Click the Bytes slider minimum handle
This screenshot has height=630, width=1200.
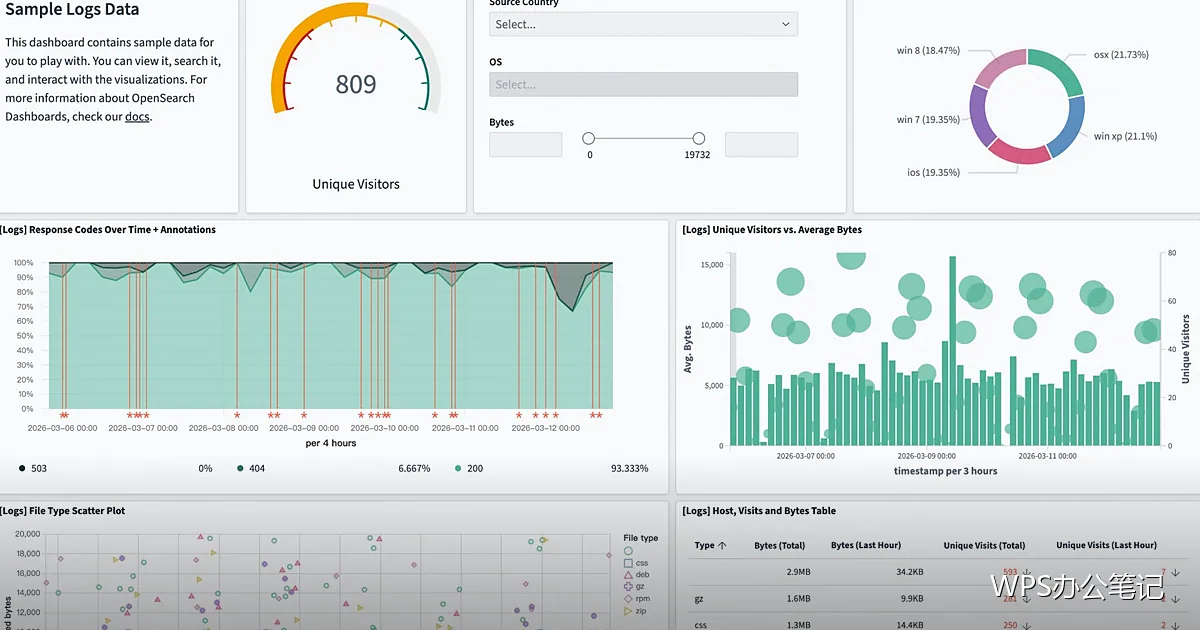point(589,139)
